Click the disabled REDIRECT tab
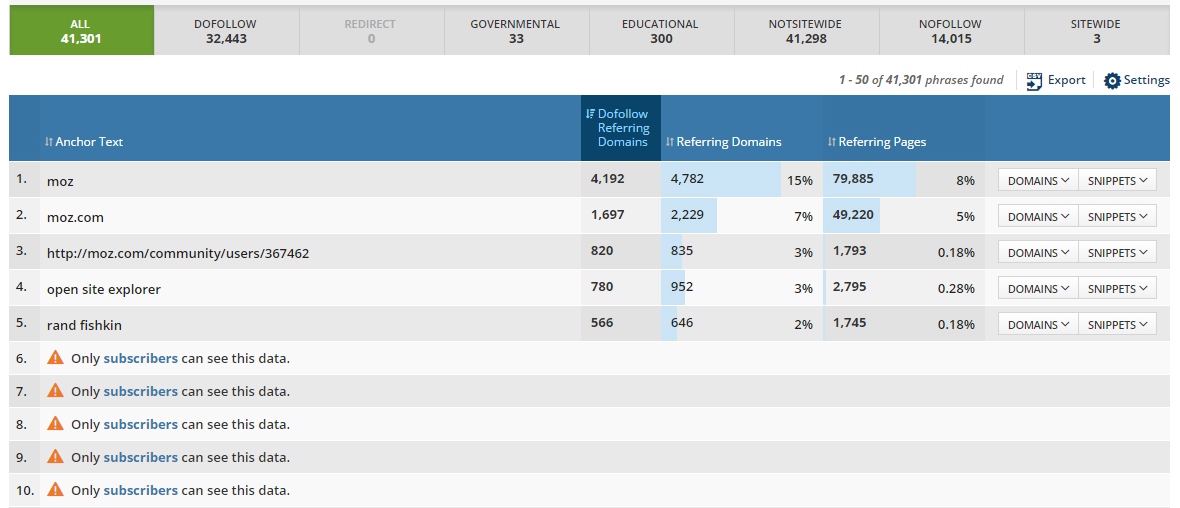1180x508 pixels. point(371,30)
